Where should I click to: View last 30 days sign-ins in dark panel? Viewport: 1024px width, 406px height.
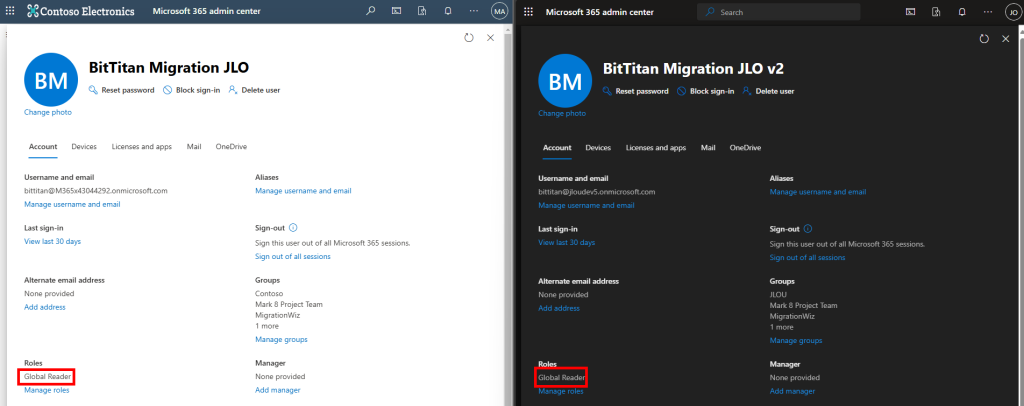pos(566,243)
